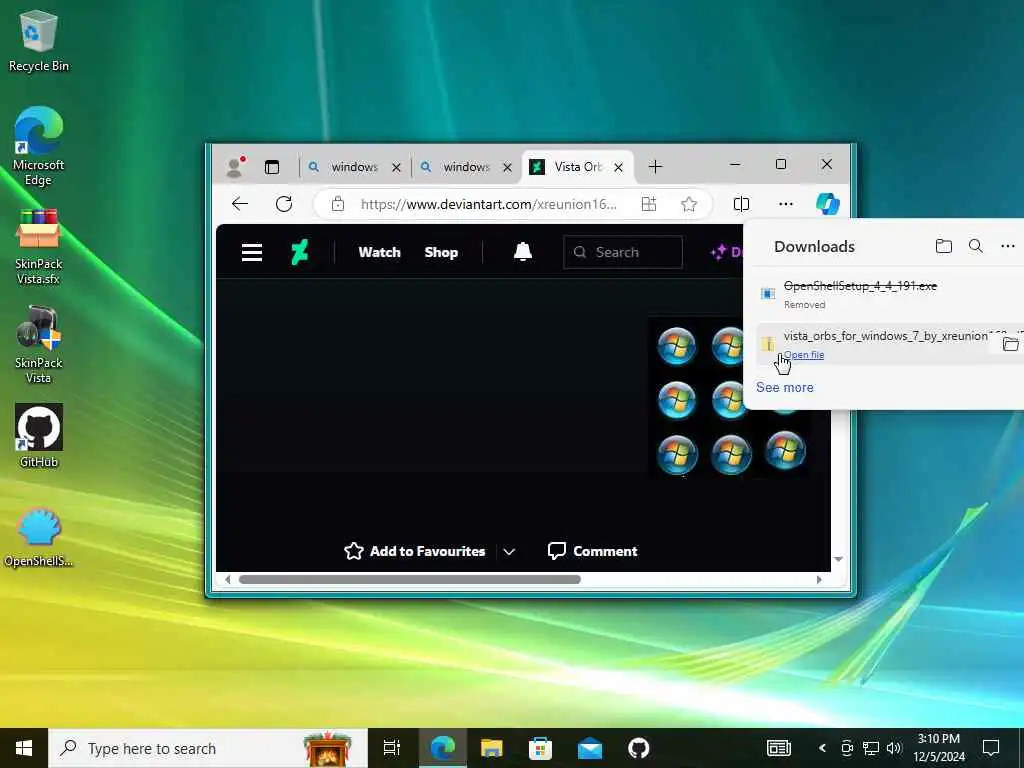Click the taskbar search box
Image resolution: width=1024 pixels, height=768 pixels.
tap(208, 748)
